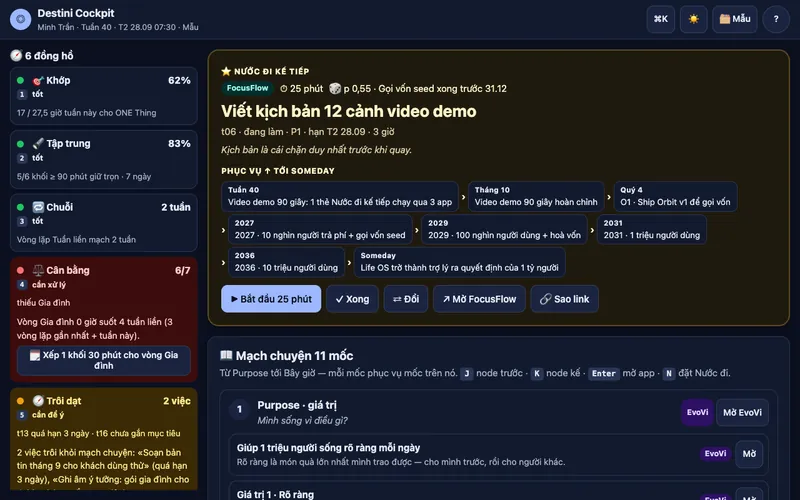The height and width of the screenshot is (500, 800).
Task: Click Bắt đầu 25 phút start button
Action: point(271,299)
